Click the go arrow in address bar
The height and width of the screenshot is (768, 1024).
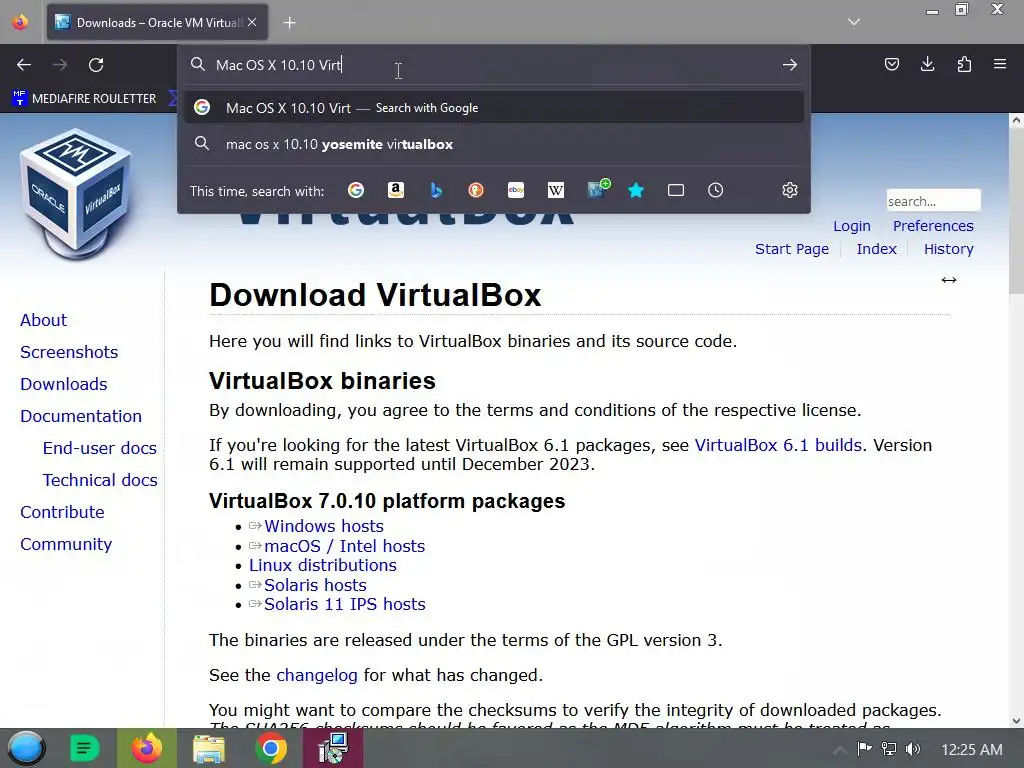(790, 65)
